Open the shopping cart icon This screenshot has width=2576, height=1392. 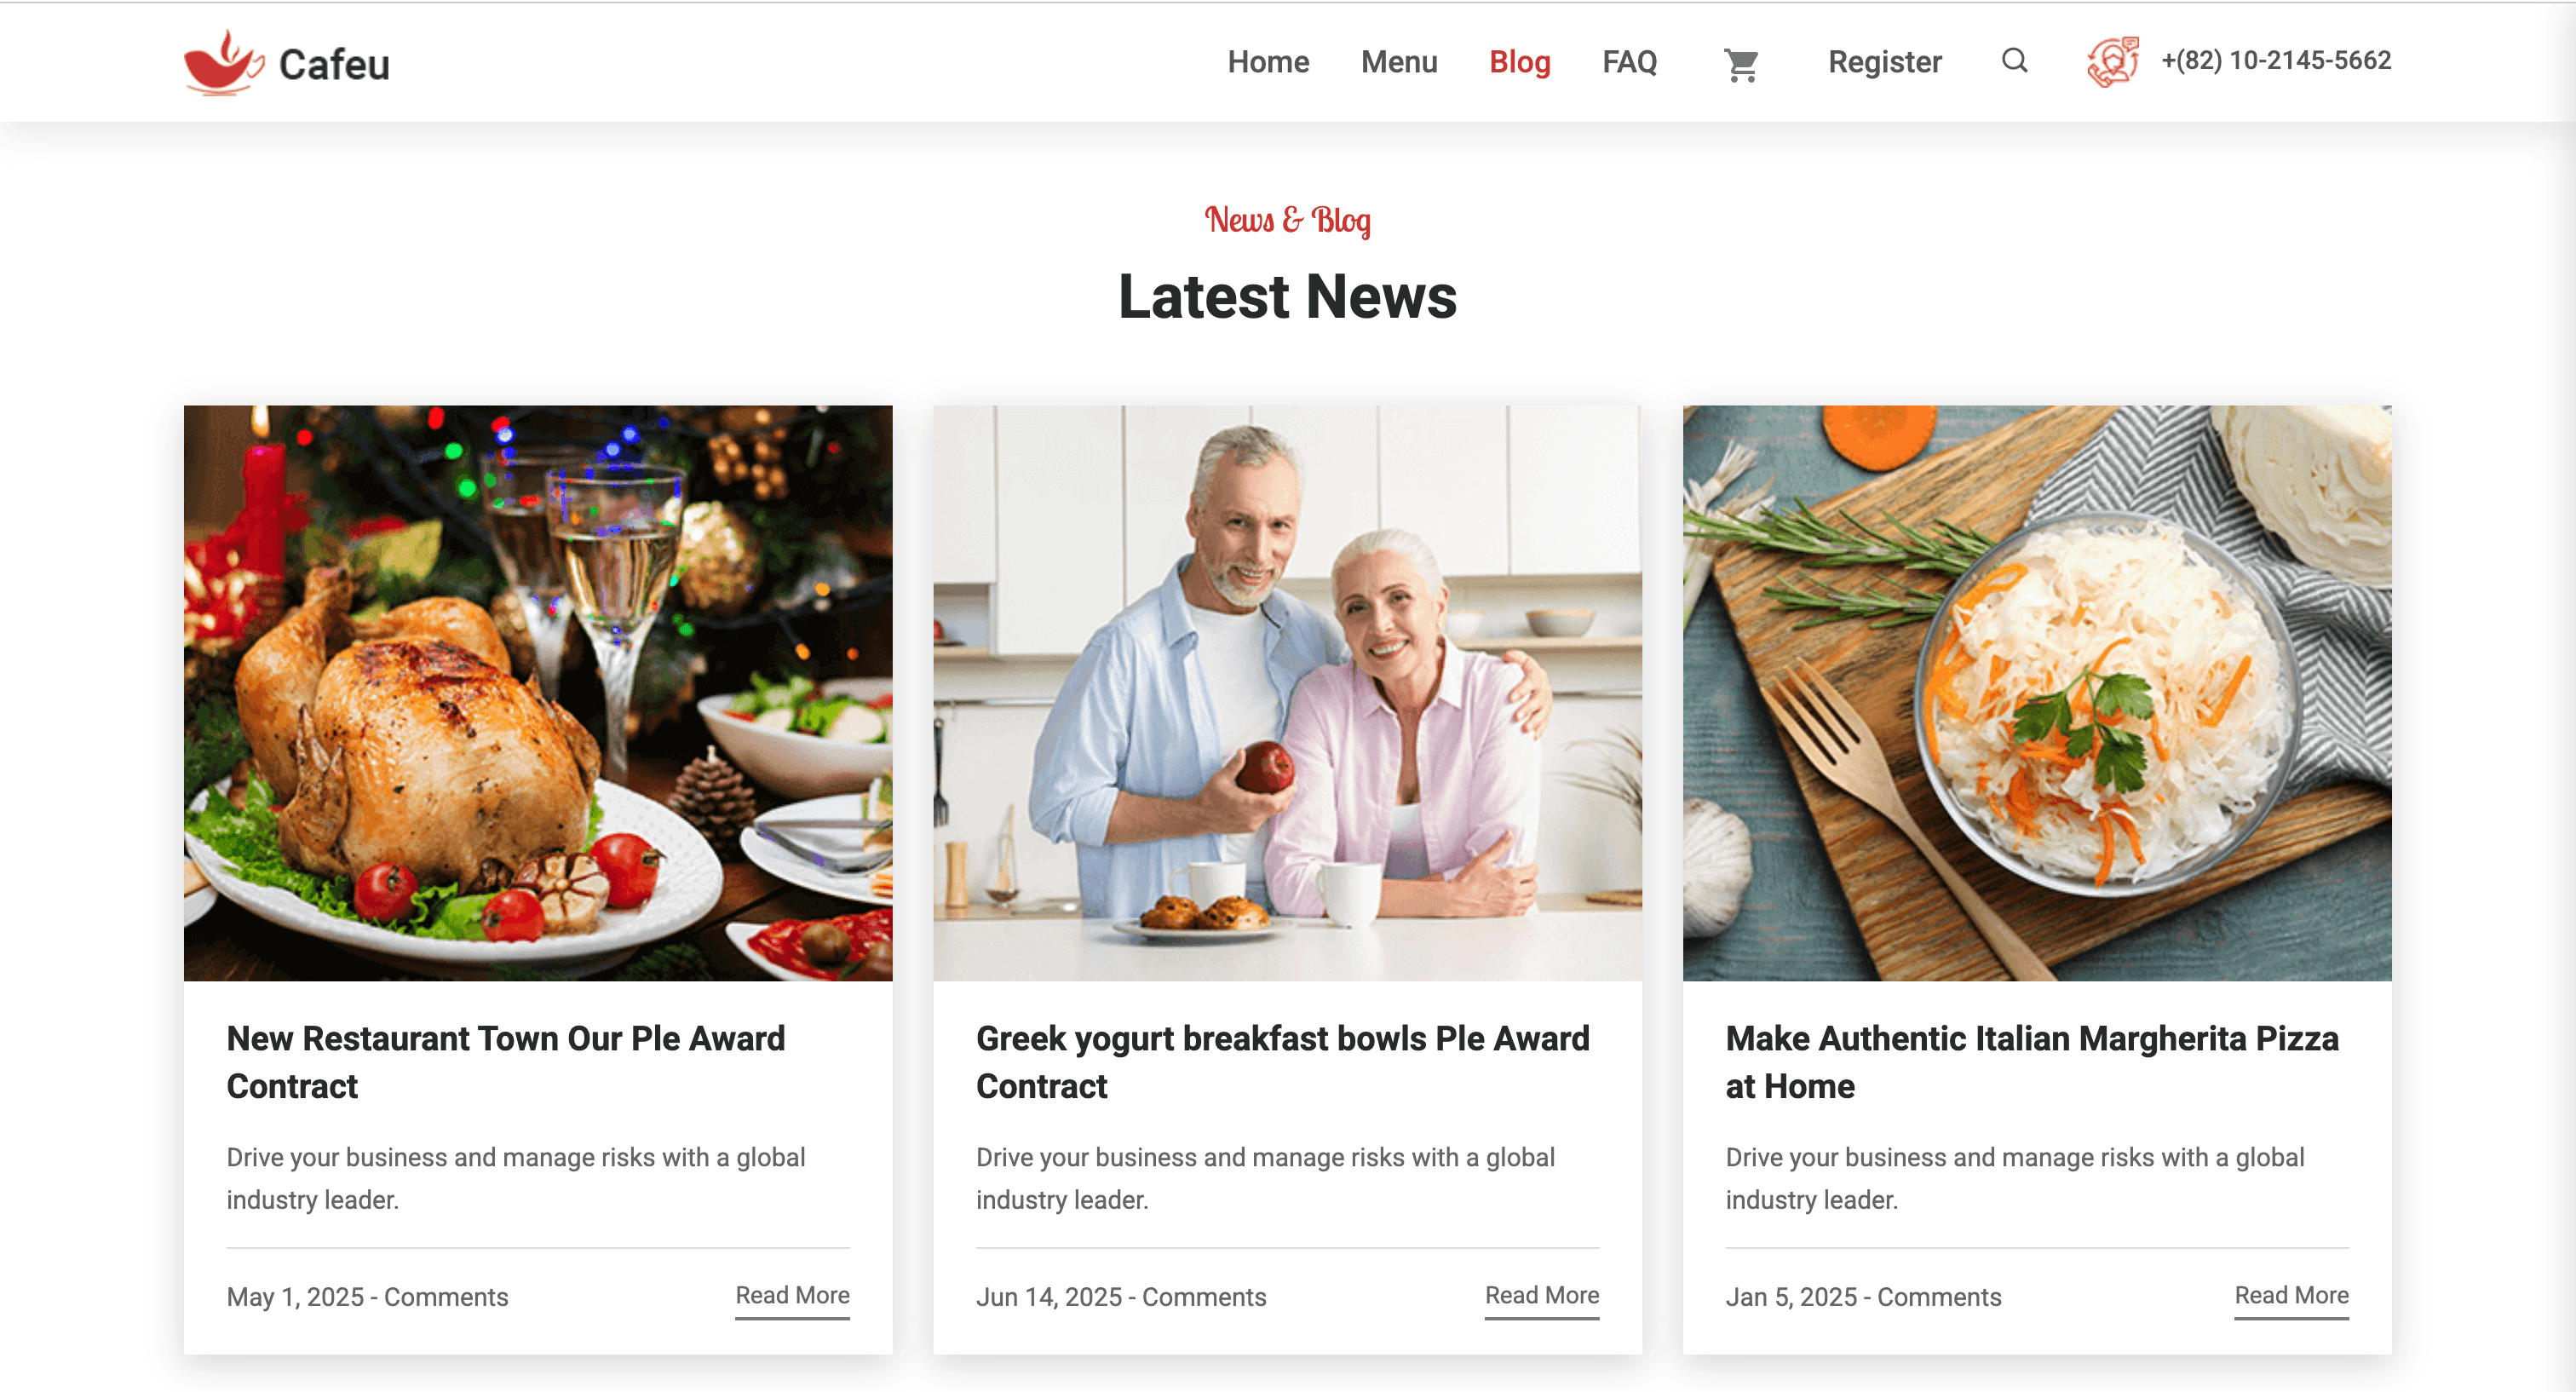tap(1741, 64)
